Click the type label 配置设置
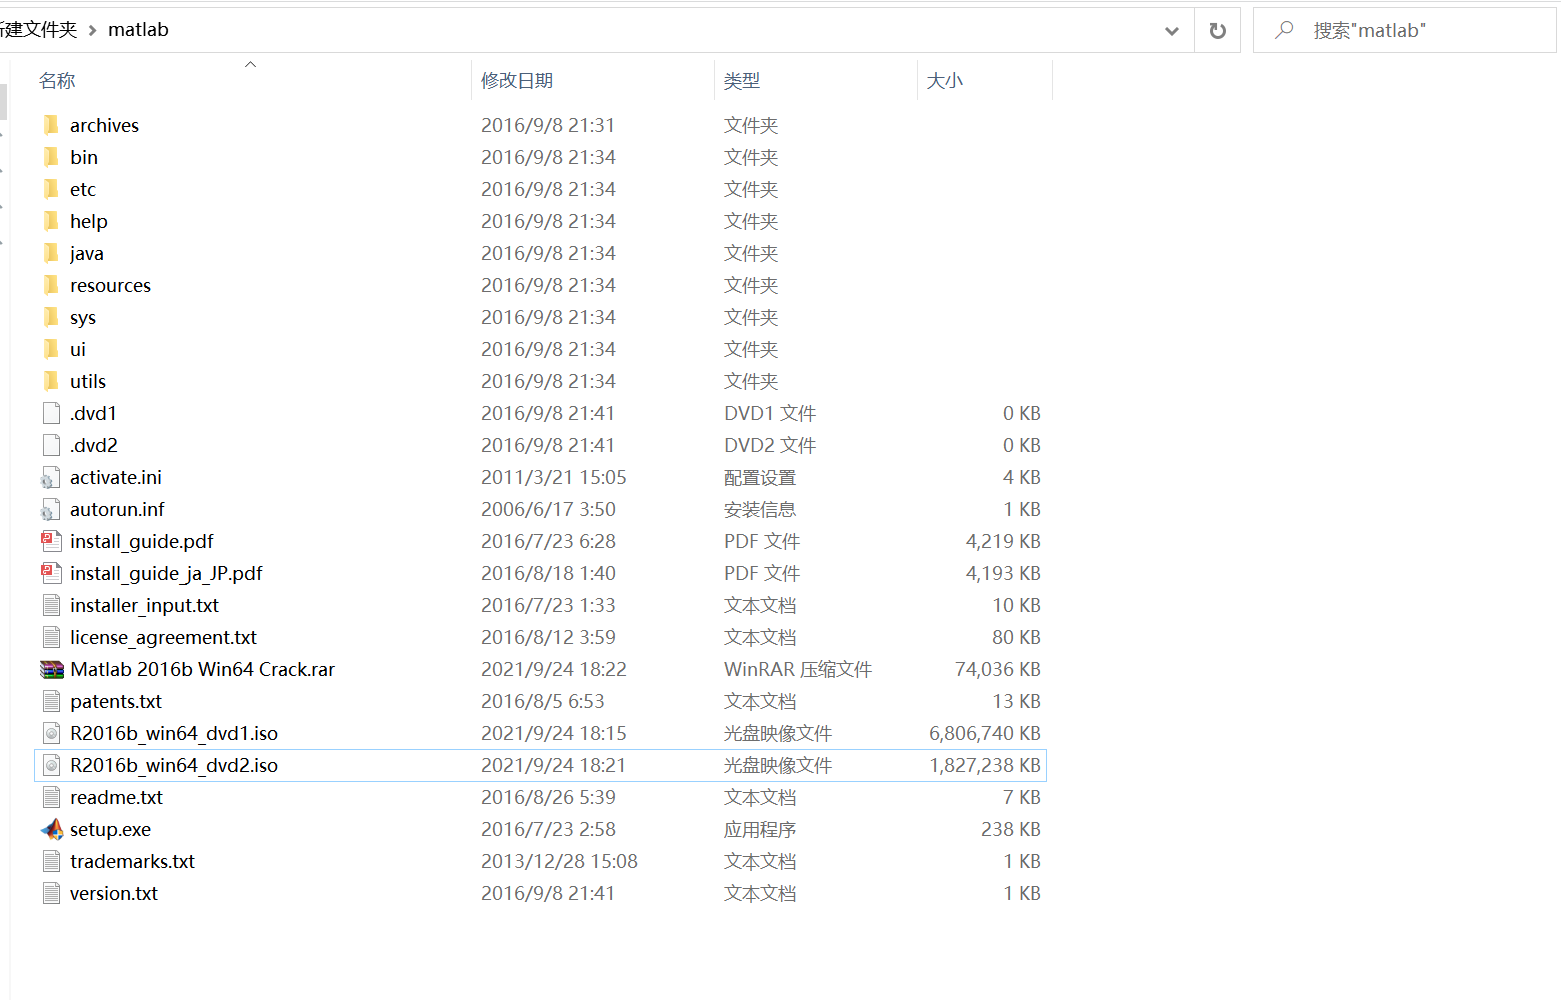The height and width of the screenshot is (1000, 1561). [760, 477]
